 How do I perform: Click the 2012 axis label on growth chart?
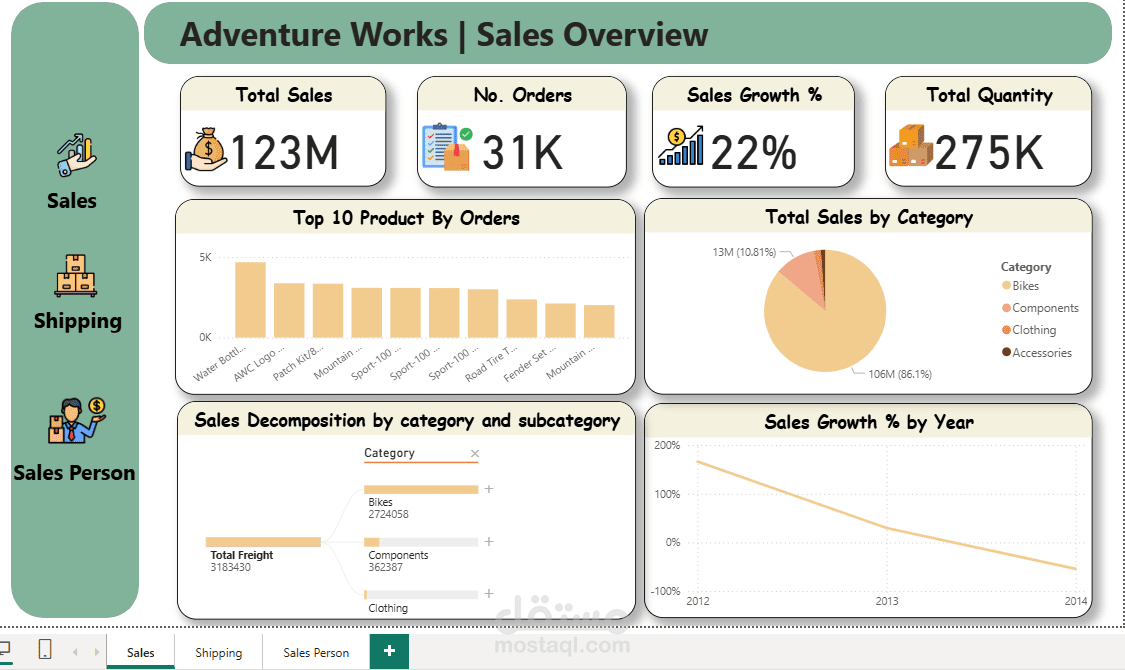pyautogui.click(x=697, y=601)
